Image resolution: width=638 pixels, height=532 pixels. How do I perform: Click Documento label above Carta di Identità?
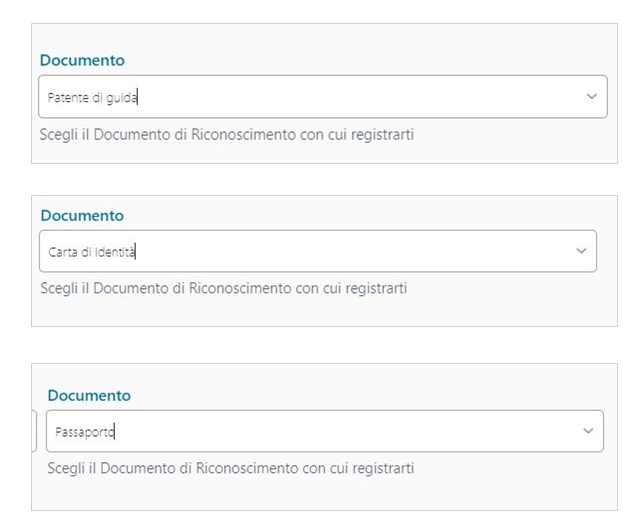click(82, 216)
